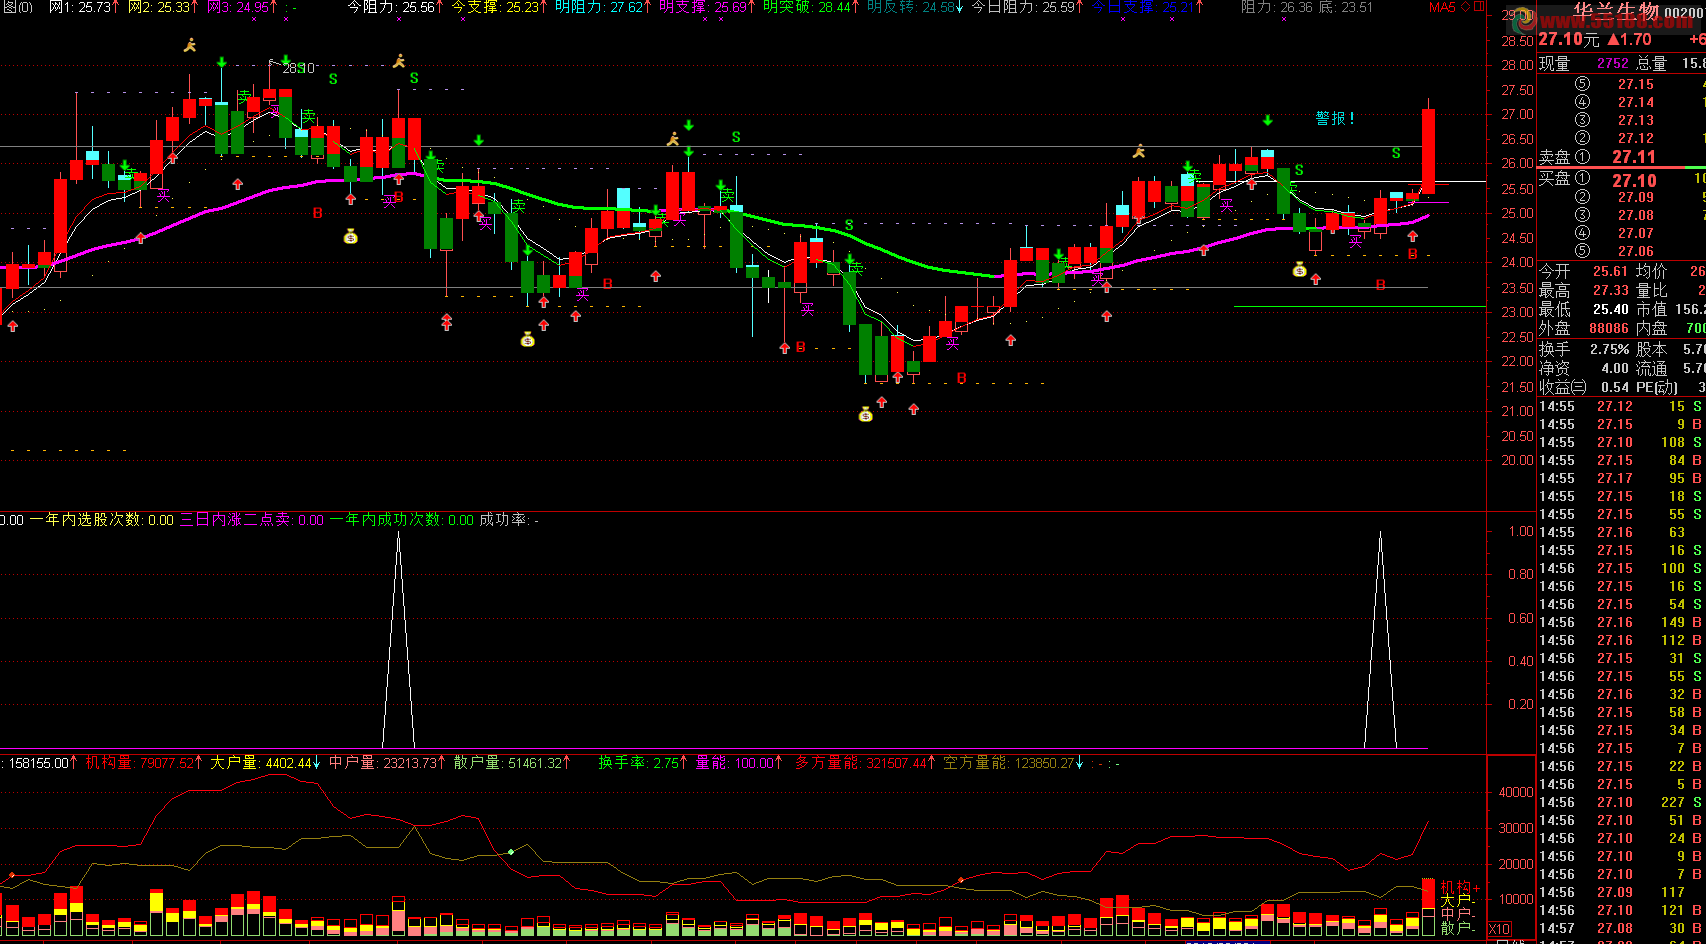1706x944 pixels.
Task: Click the money bag icon under the 24.00 pullback
Action: pos(1299,269)
